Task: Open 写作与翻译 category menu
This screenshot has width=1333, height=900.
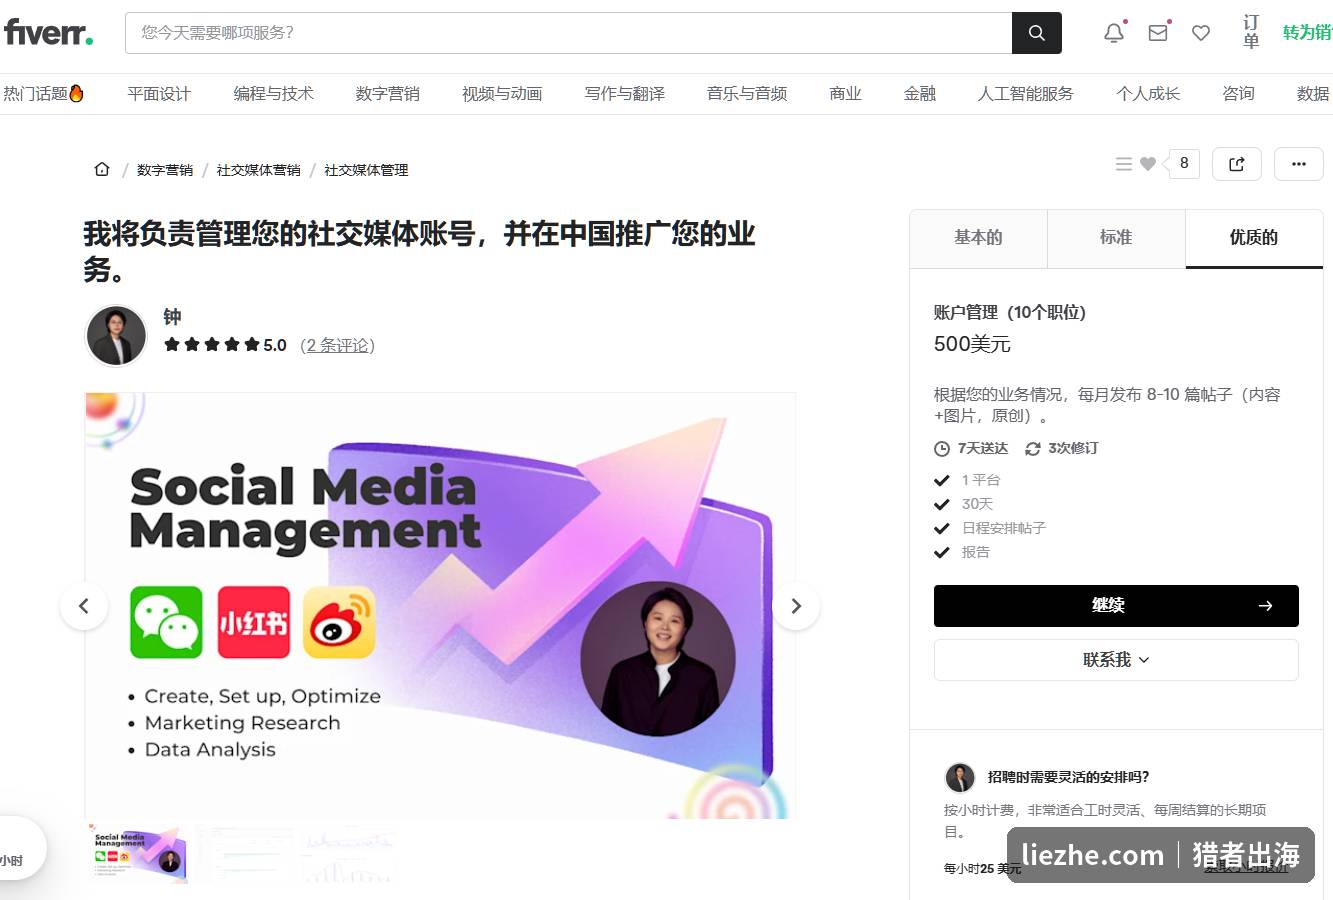Action: click(x=625, y=93)
